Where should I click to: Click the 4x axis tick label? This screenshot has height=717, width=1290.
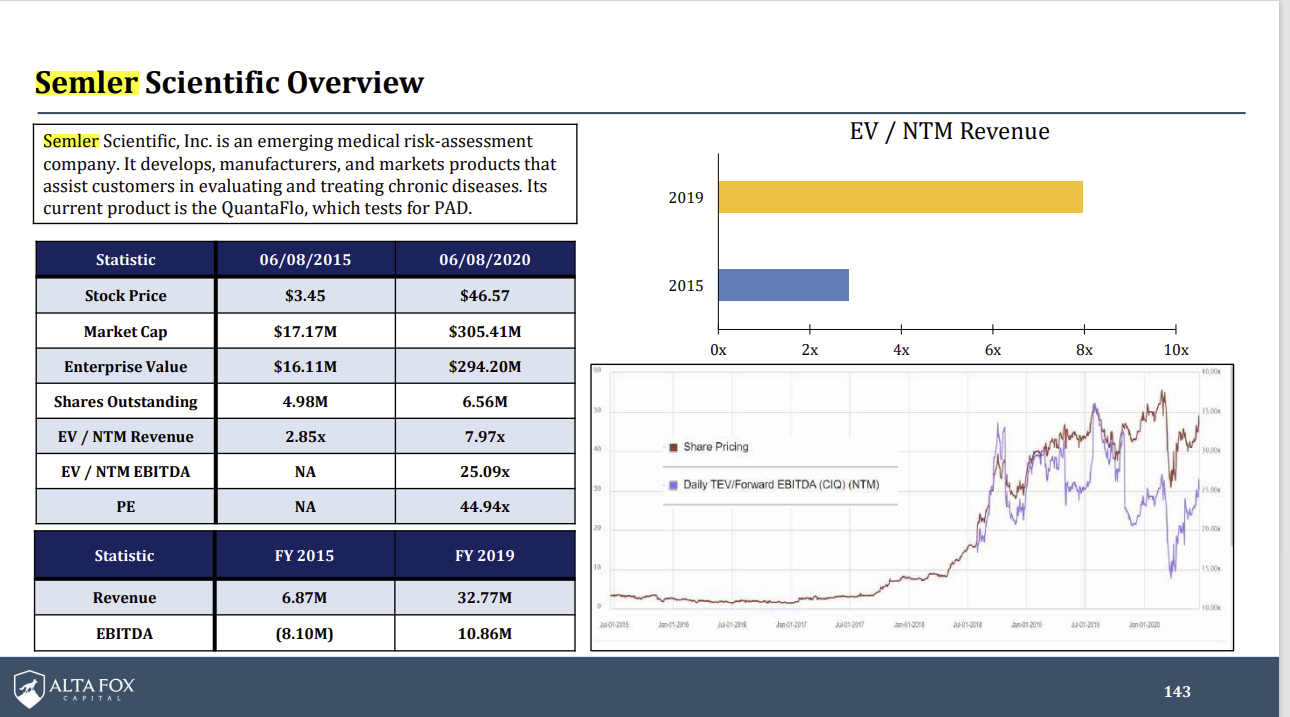point(901,350)
